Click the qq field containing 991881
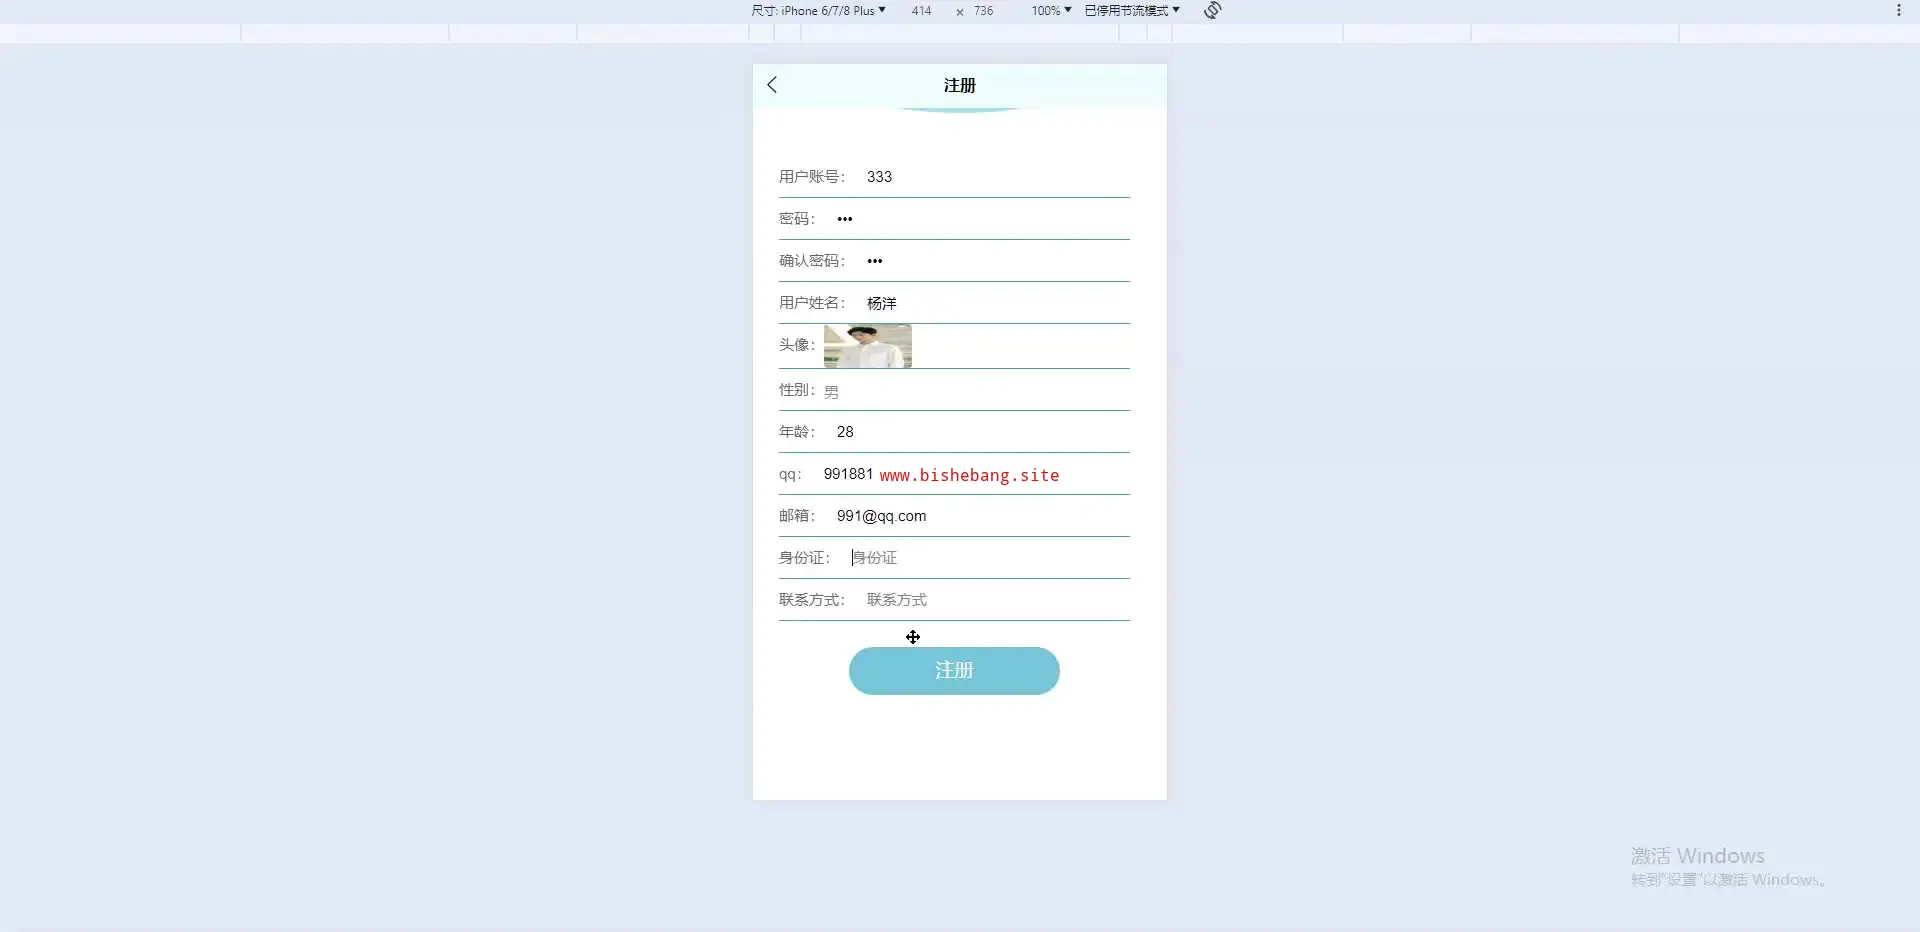This screenshot has width=1920, height=932. coord(976,474)
